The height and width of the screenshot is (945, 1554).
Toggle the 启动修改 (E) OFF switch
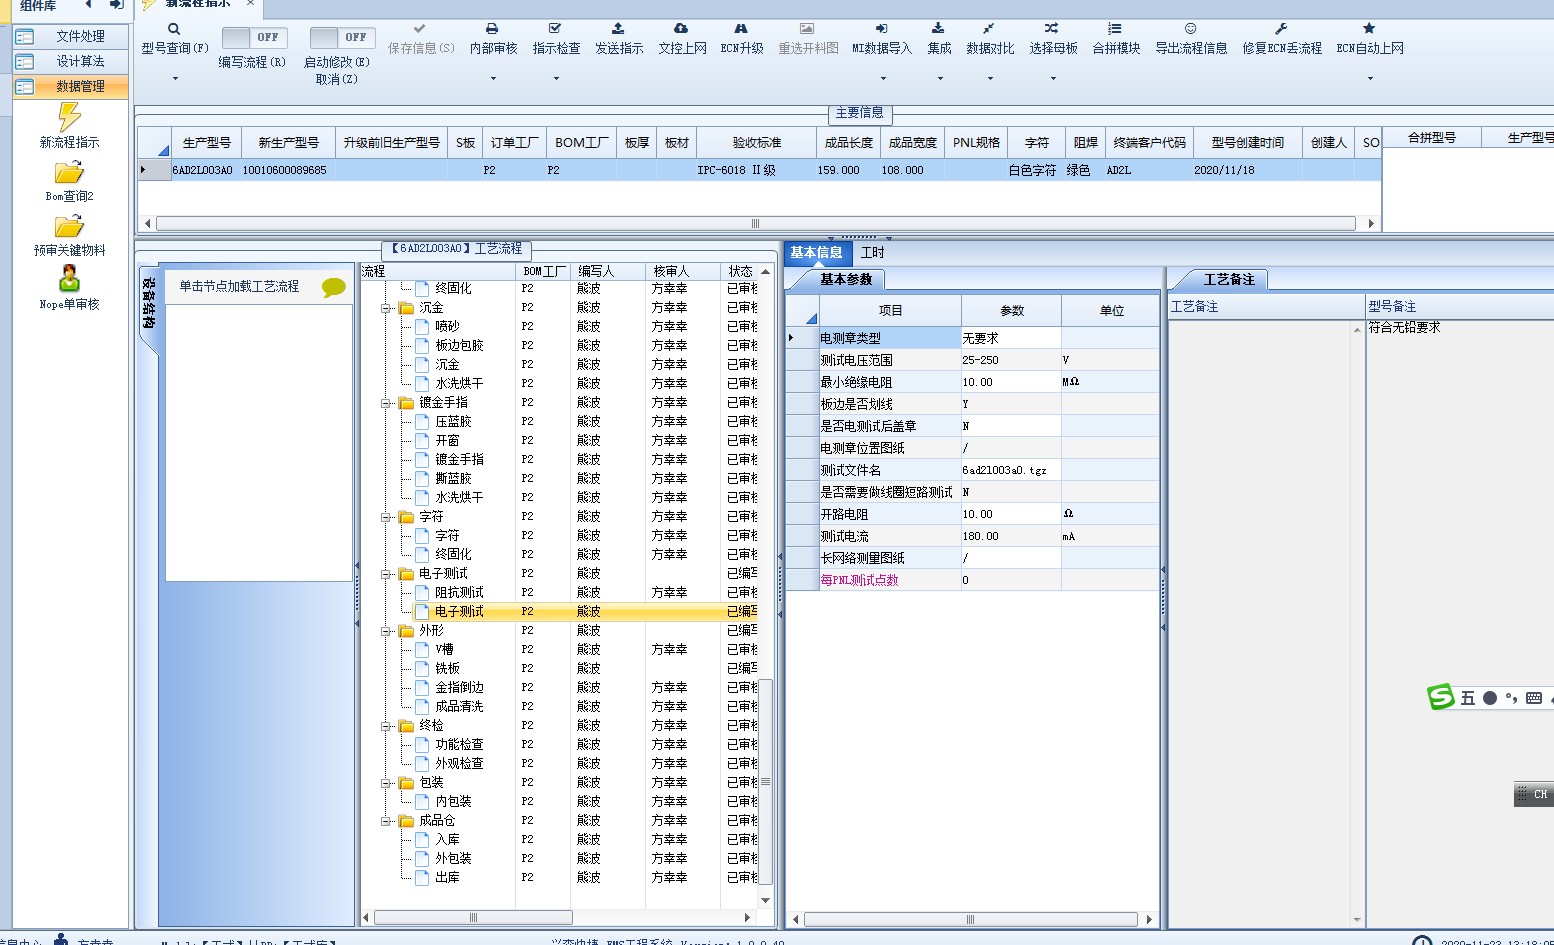pyautogui.click(x=342, y=37)
